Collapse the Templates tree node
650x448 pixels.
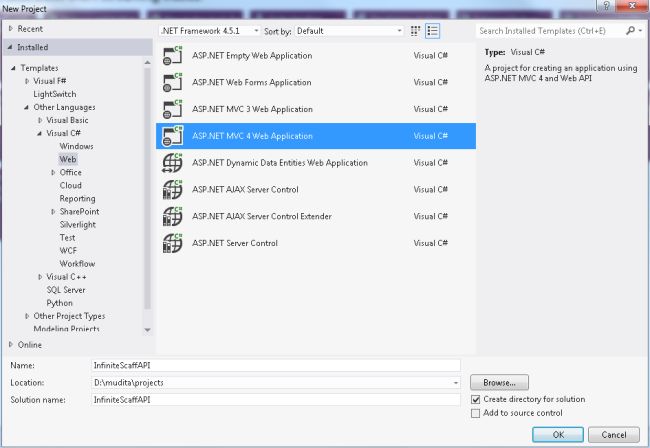(x=14, y=68)
